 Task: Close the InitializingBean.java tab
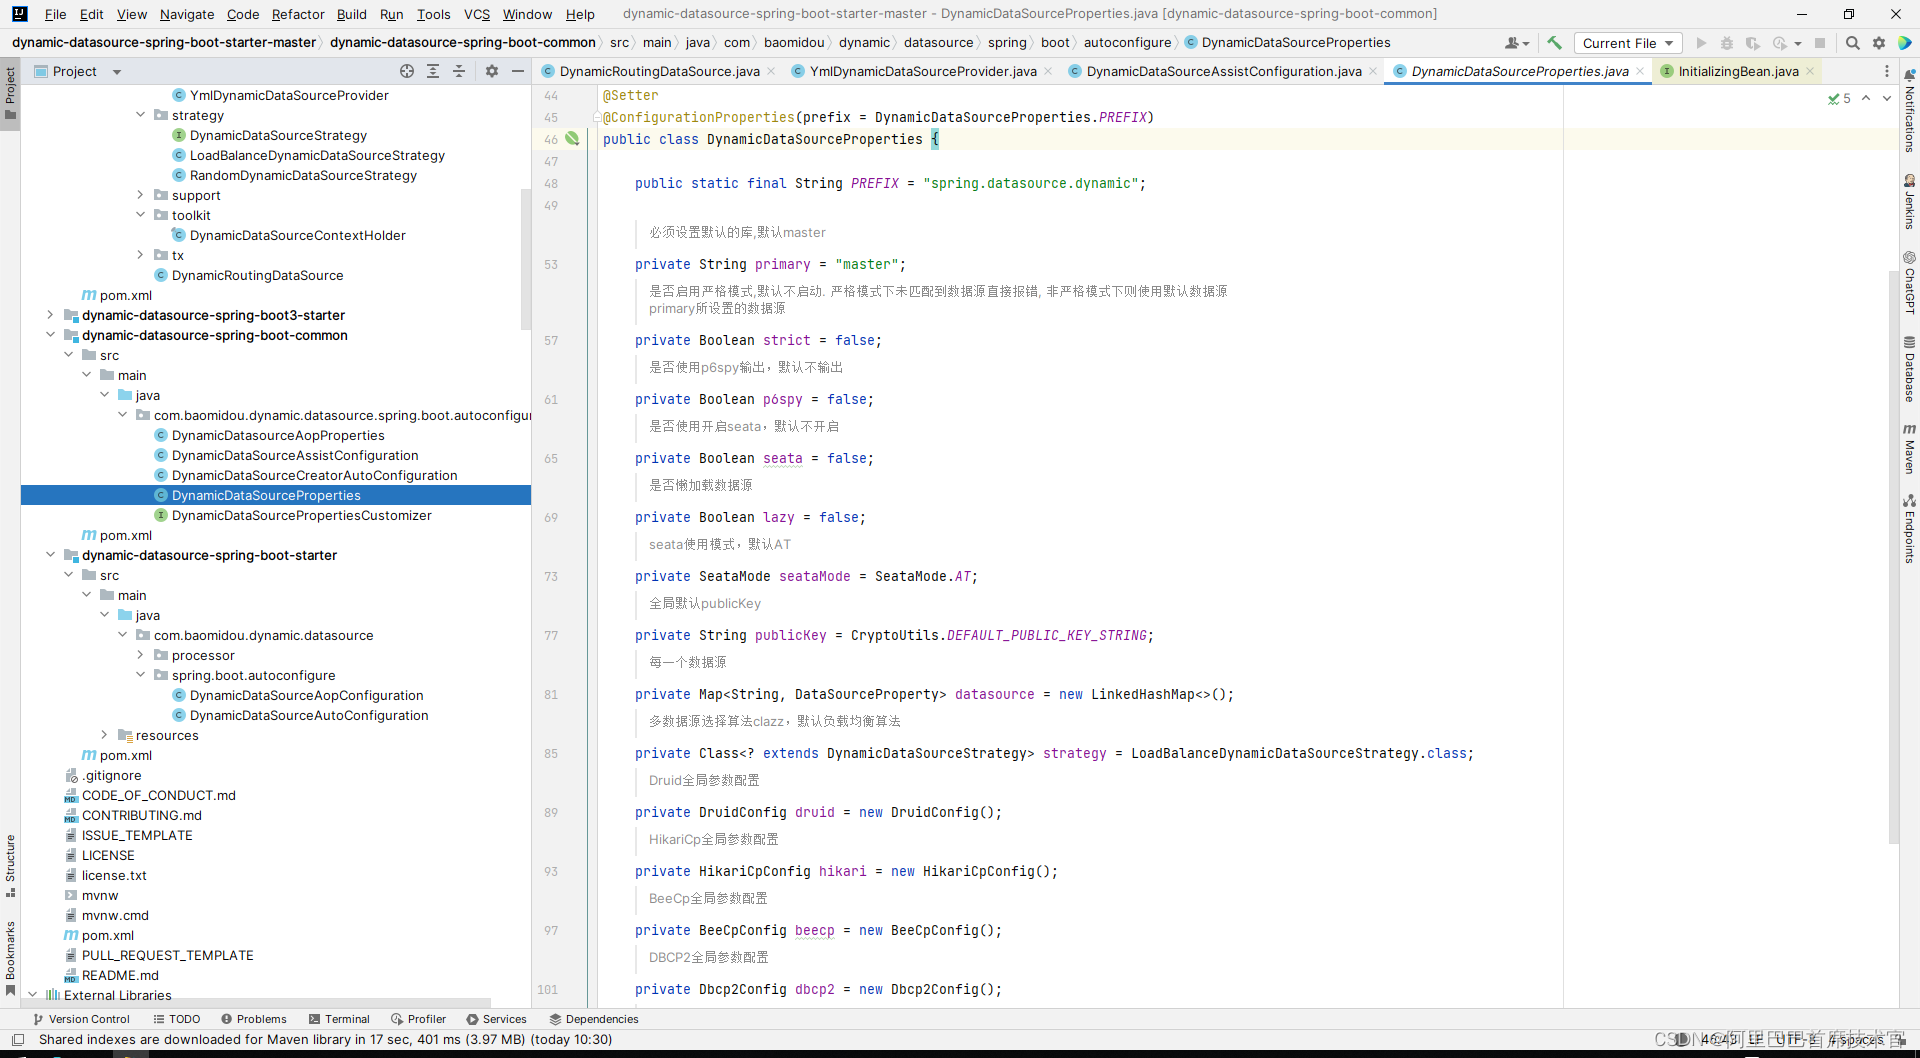coord(1810,71)
